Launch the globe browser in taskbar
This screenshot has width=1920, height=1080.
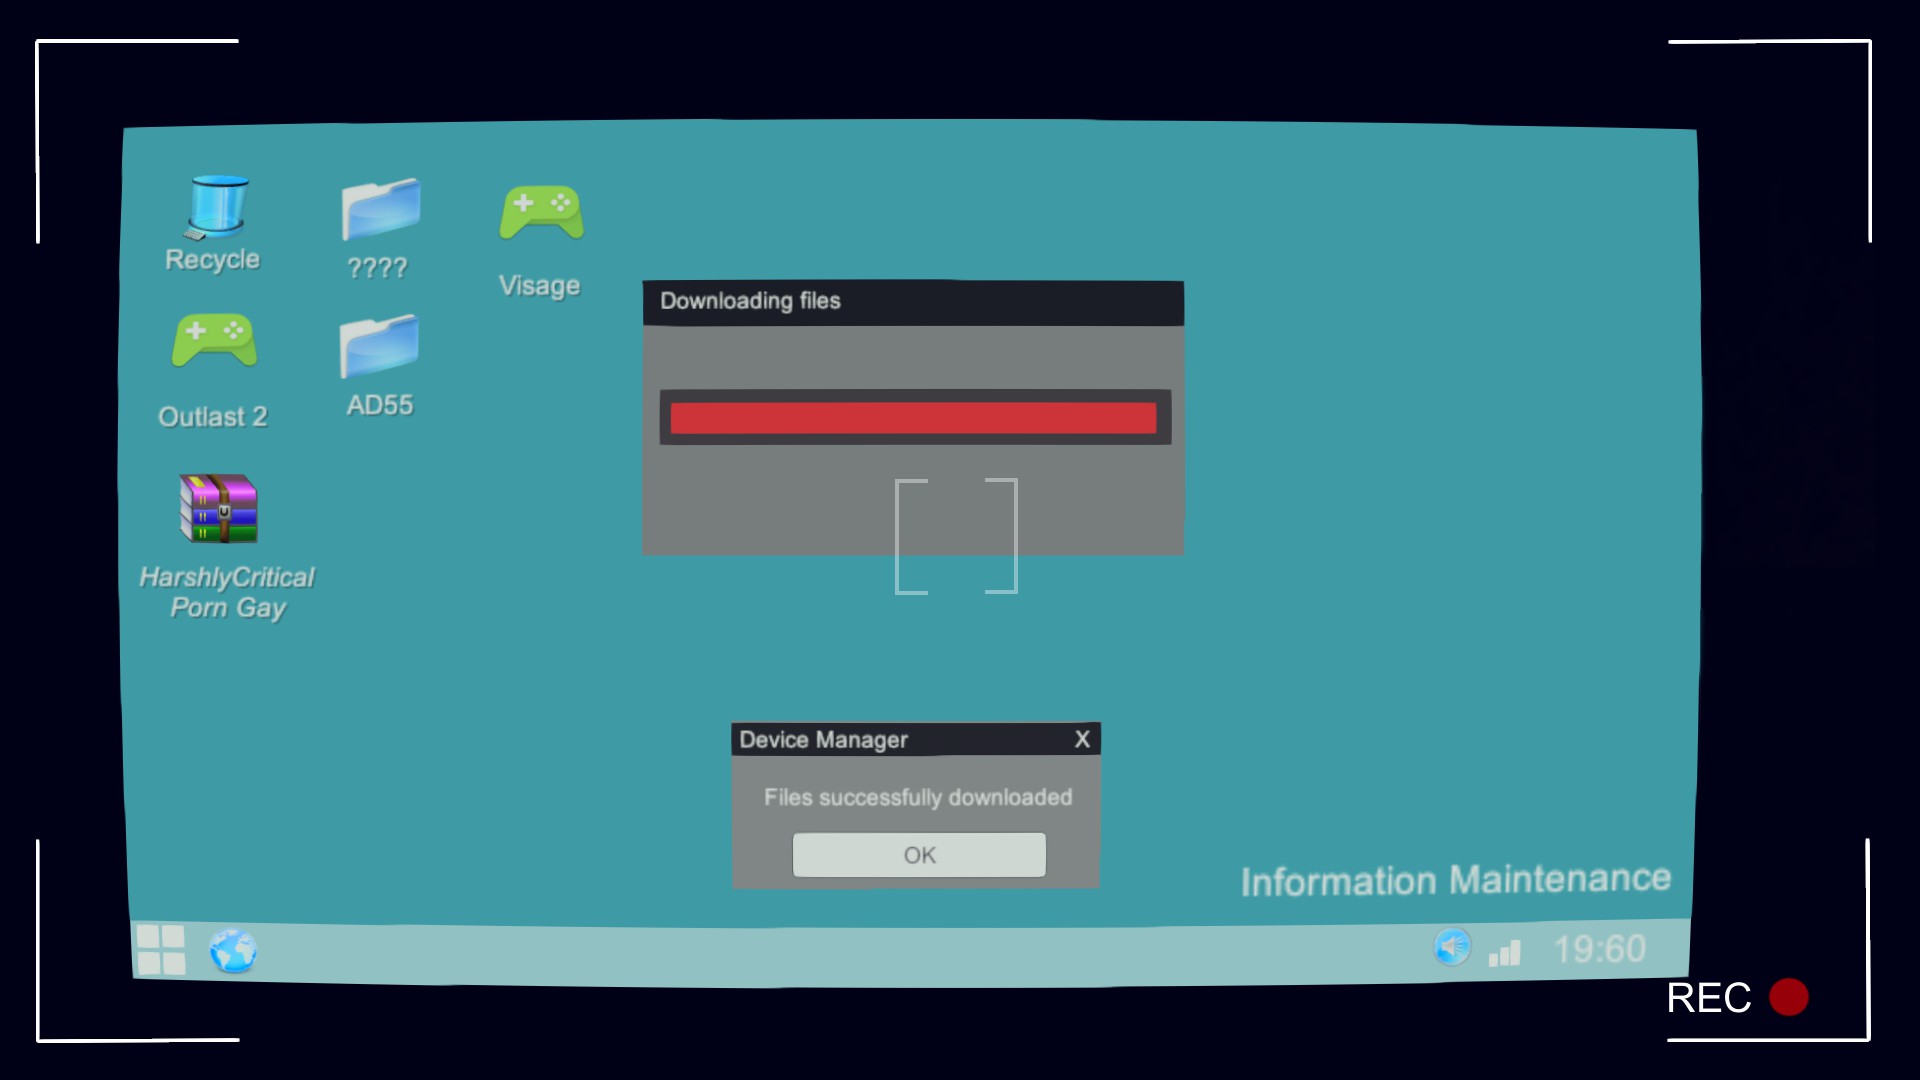pyautogui.click(x=233, y=950)
